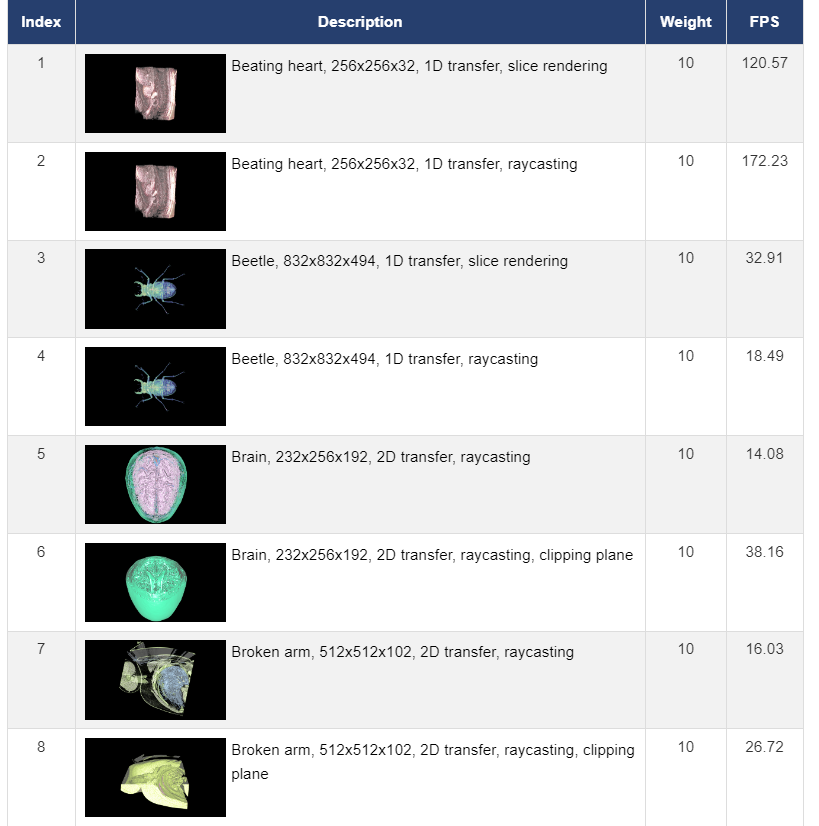Viewport: 819px width, 826px height.
Task: View the brain raycasting preview image
Action: (x=155, y=484)
